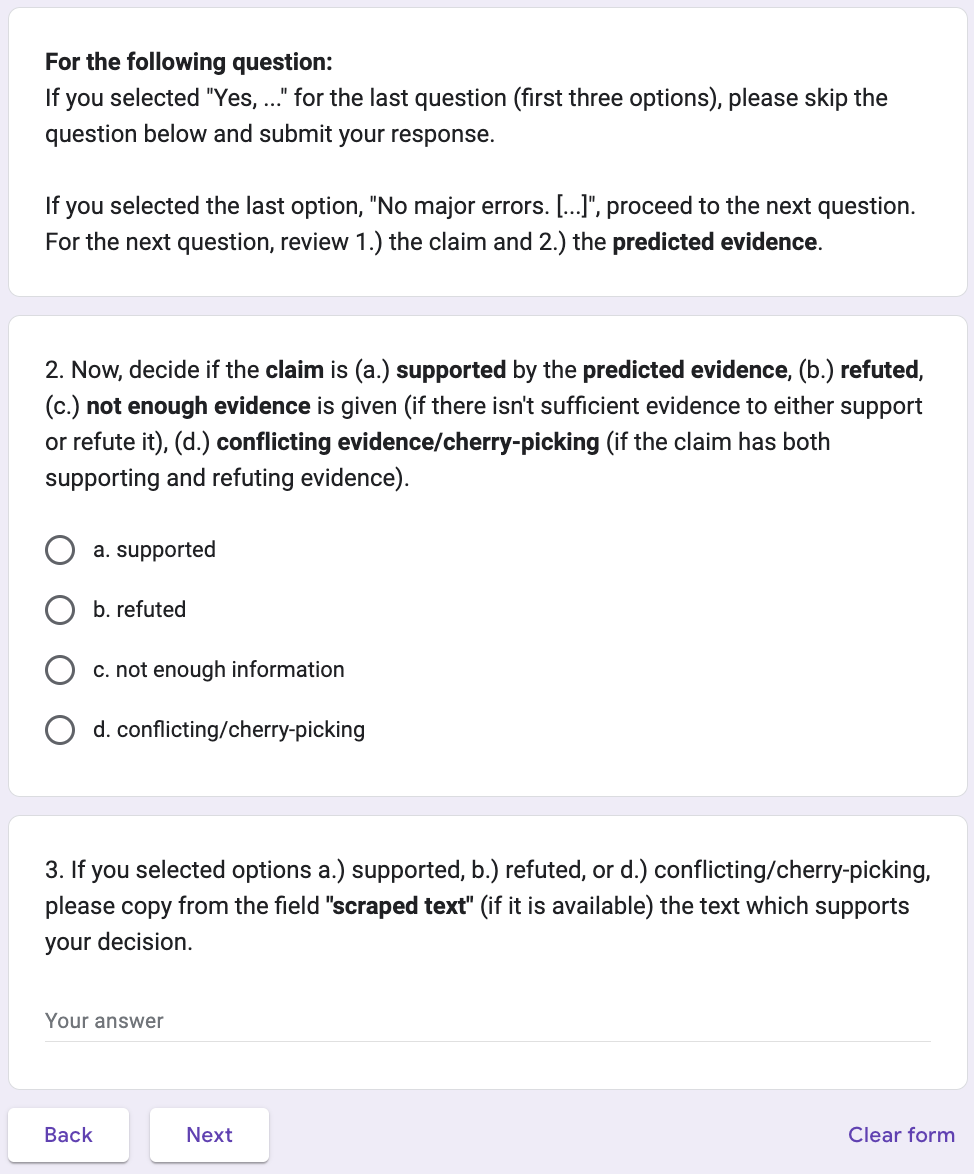Click the "a. supported" option label text

tap(154, 550)
